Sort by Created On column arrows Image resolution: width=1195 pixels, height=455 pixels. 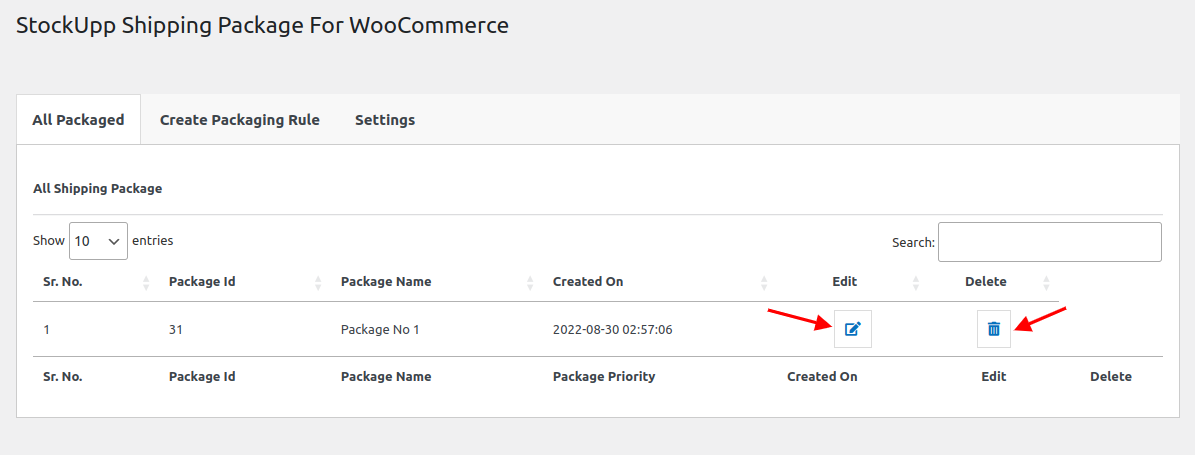coord(764,282)
